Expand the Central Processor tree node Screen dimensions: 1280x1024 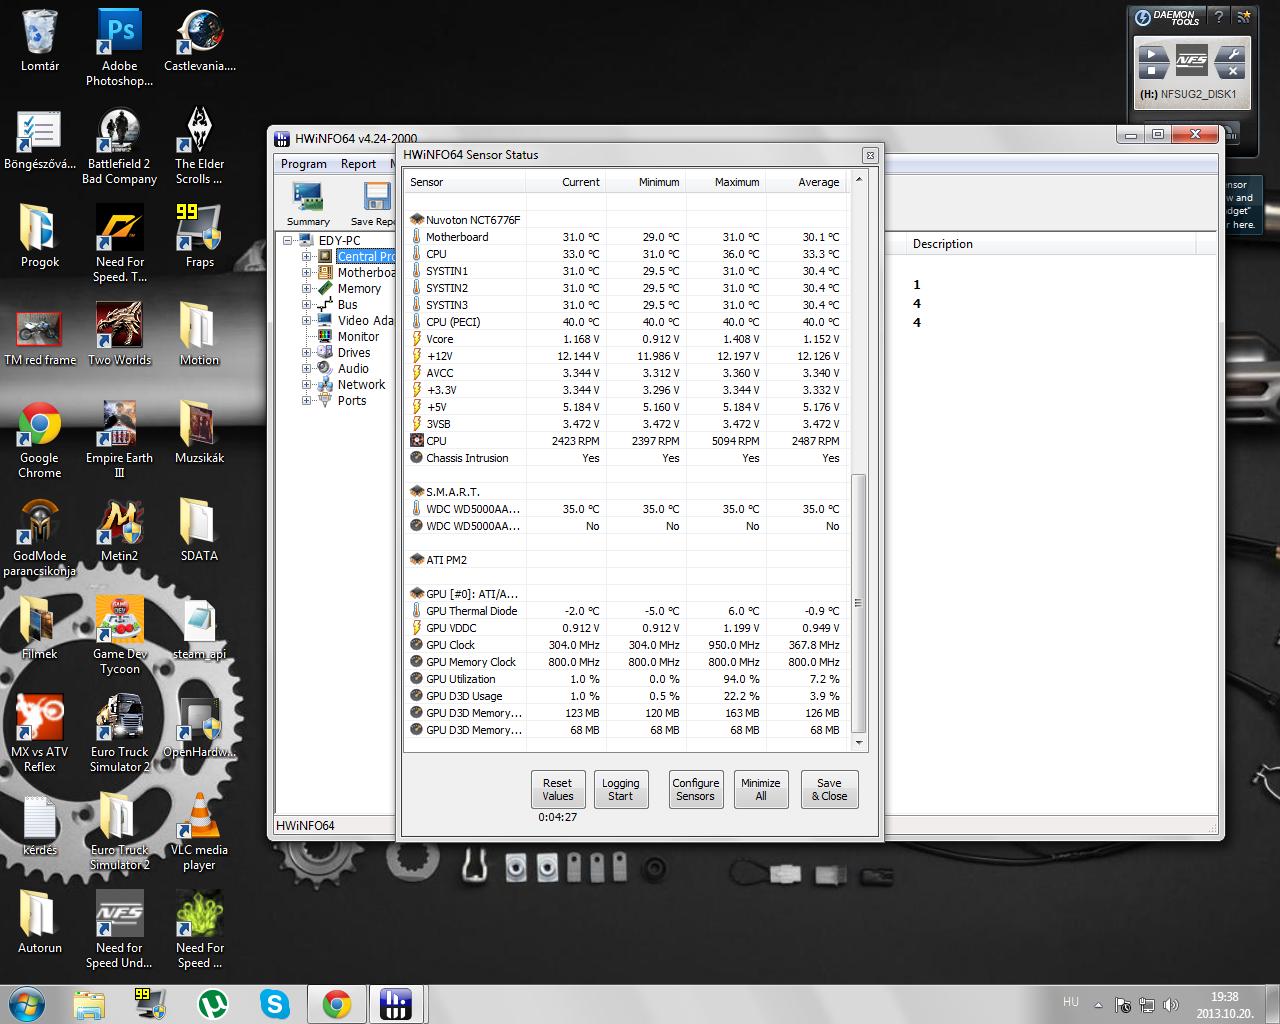307,256
